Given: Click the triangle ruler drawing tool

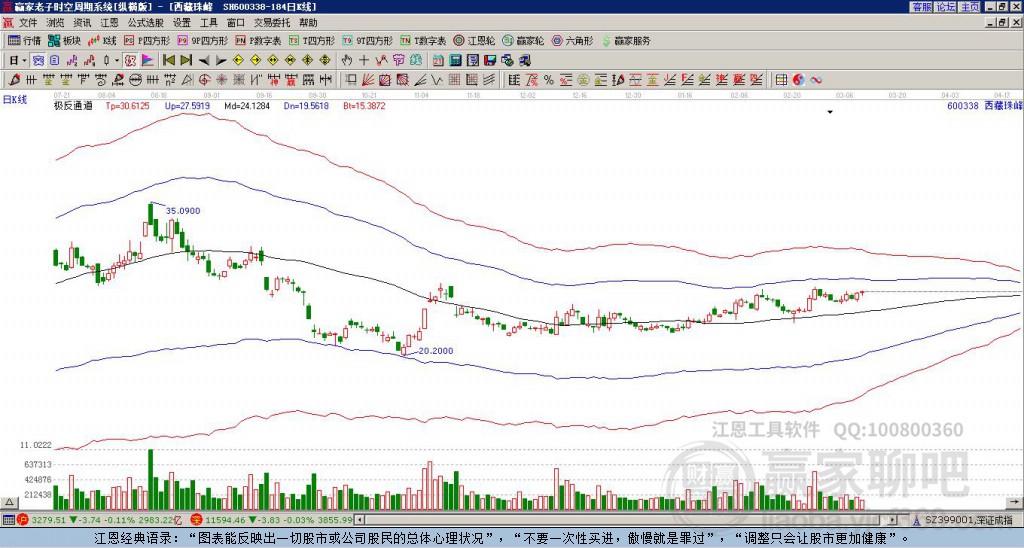Looking at the screenshot, I should tap(187, 80).
